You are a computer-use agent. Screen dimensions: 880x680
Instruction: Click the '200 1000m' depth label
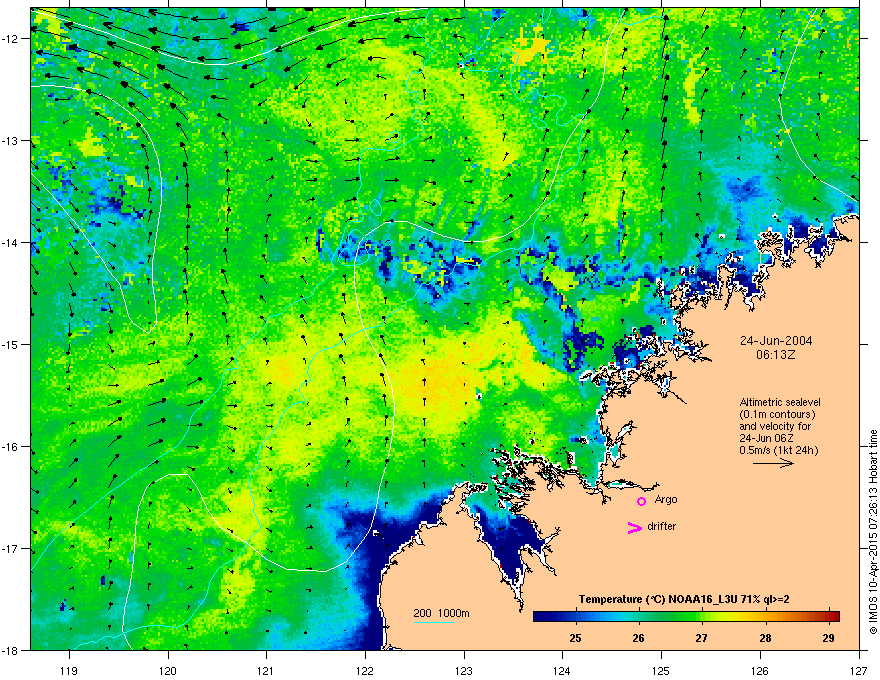441,613
